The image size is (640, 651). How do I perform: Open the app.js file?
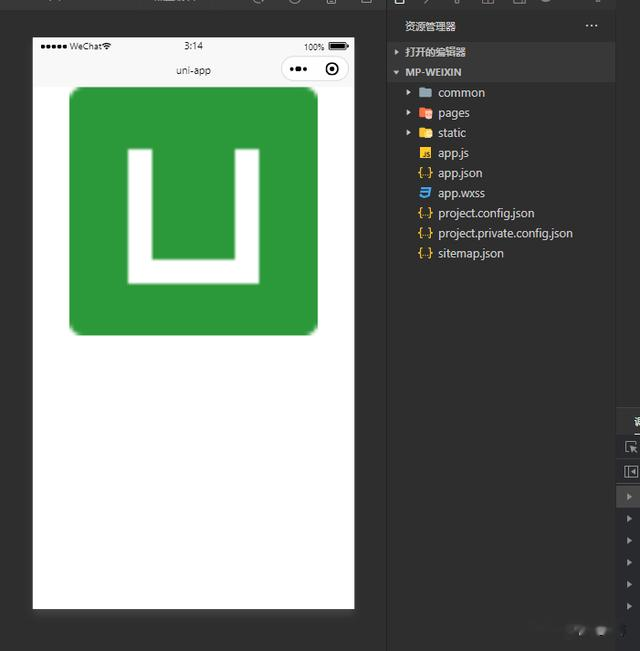(x=453, y=153)
